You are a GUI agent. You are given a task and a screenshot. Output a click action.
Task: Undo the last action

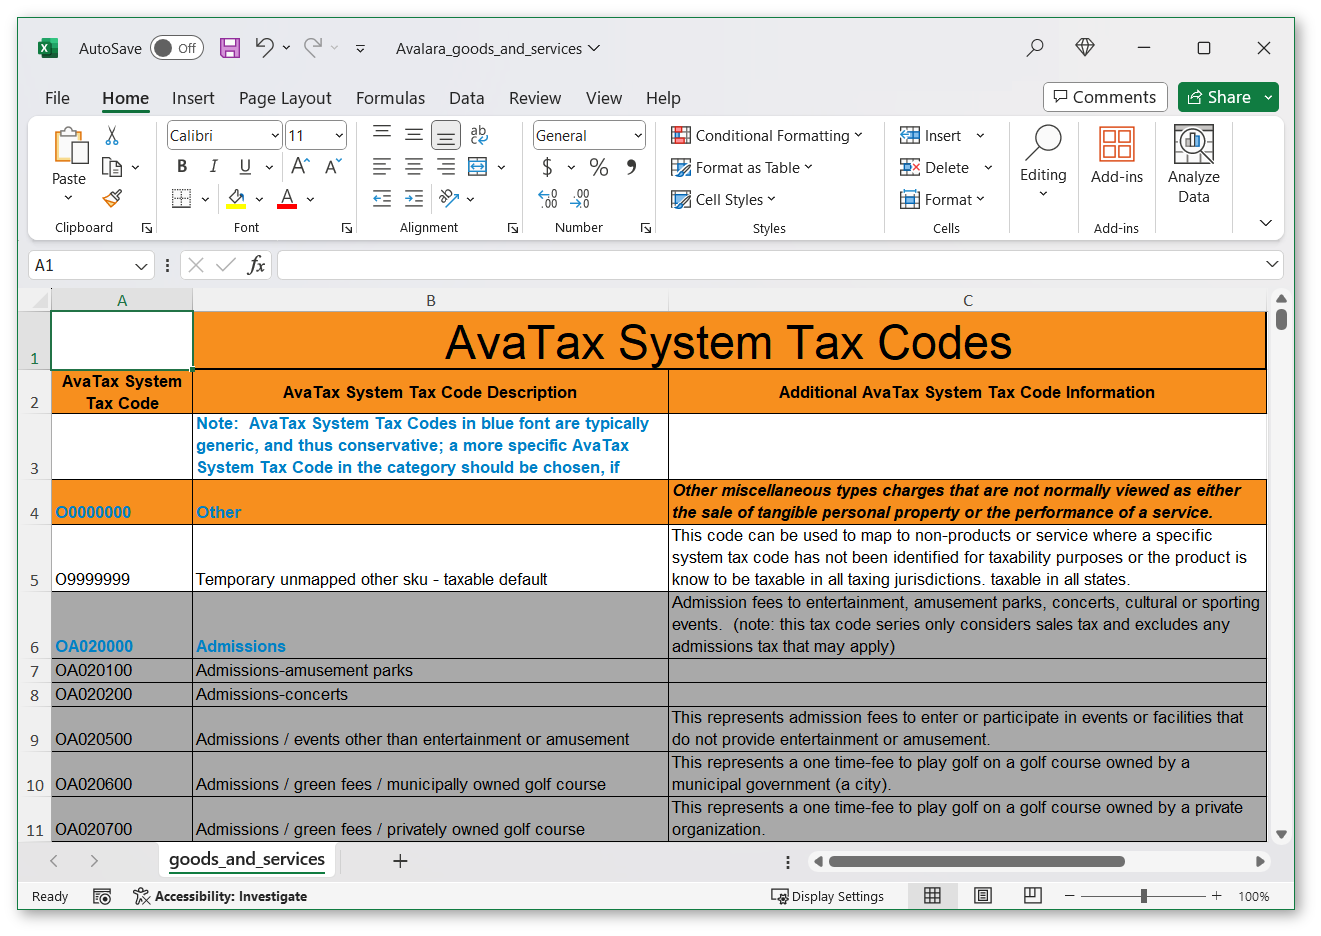point(264,47)
